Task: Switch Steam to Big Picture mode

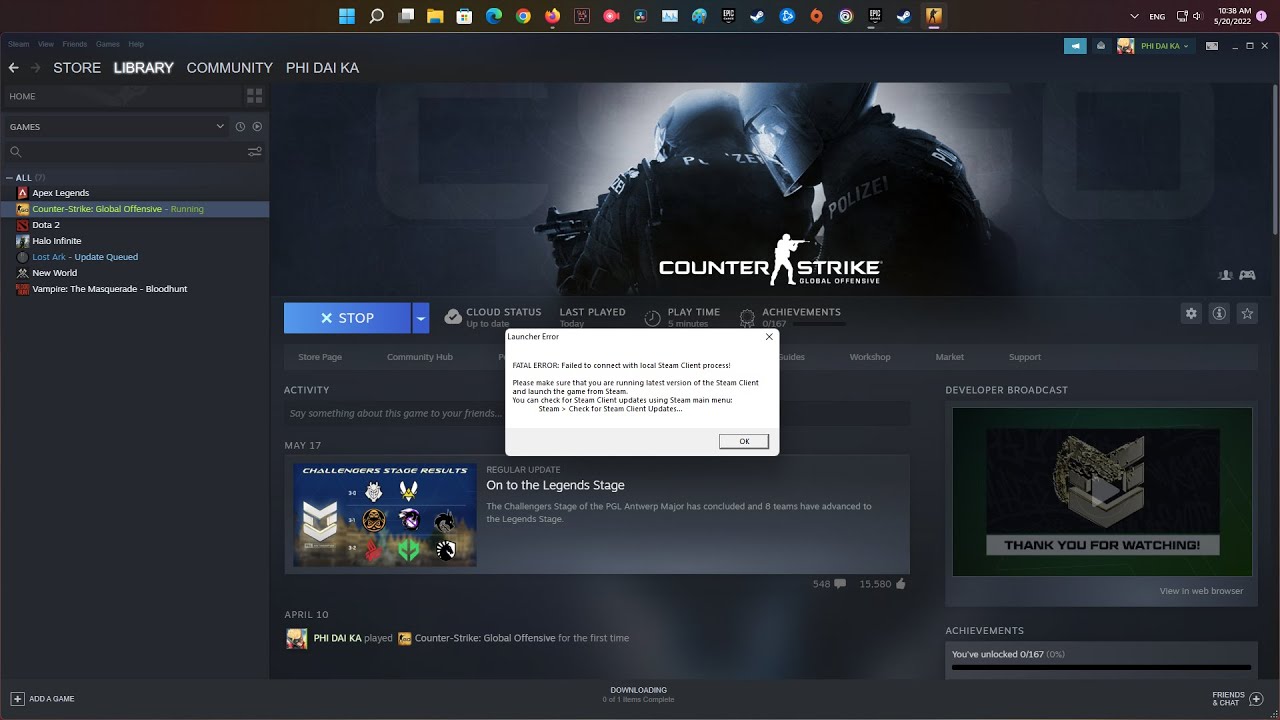Action: (x=1212, y=46)
